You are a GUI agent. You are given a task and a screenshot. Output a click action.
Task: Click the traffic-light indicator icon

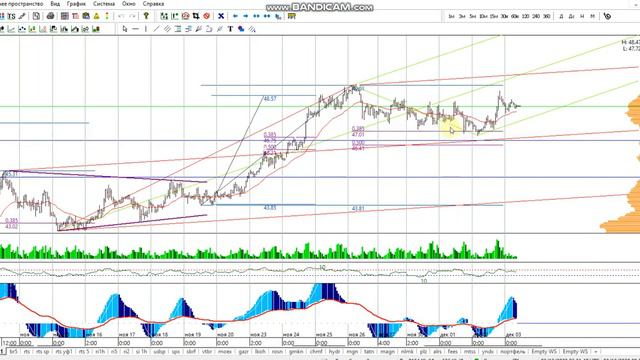107,16
